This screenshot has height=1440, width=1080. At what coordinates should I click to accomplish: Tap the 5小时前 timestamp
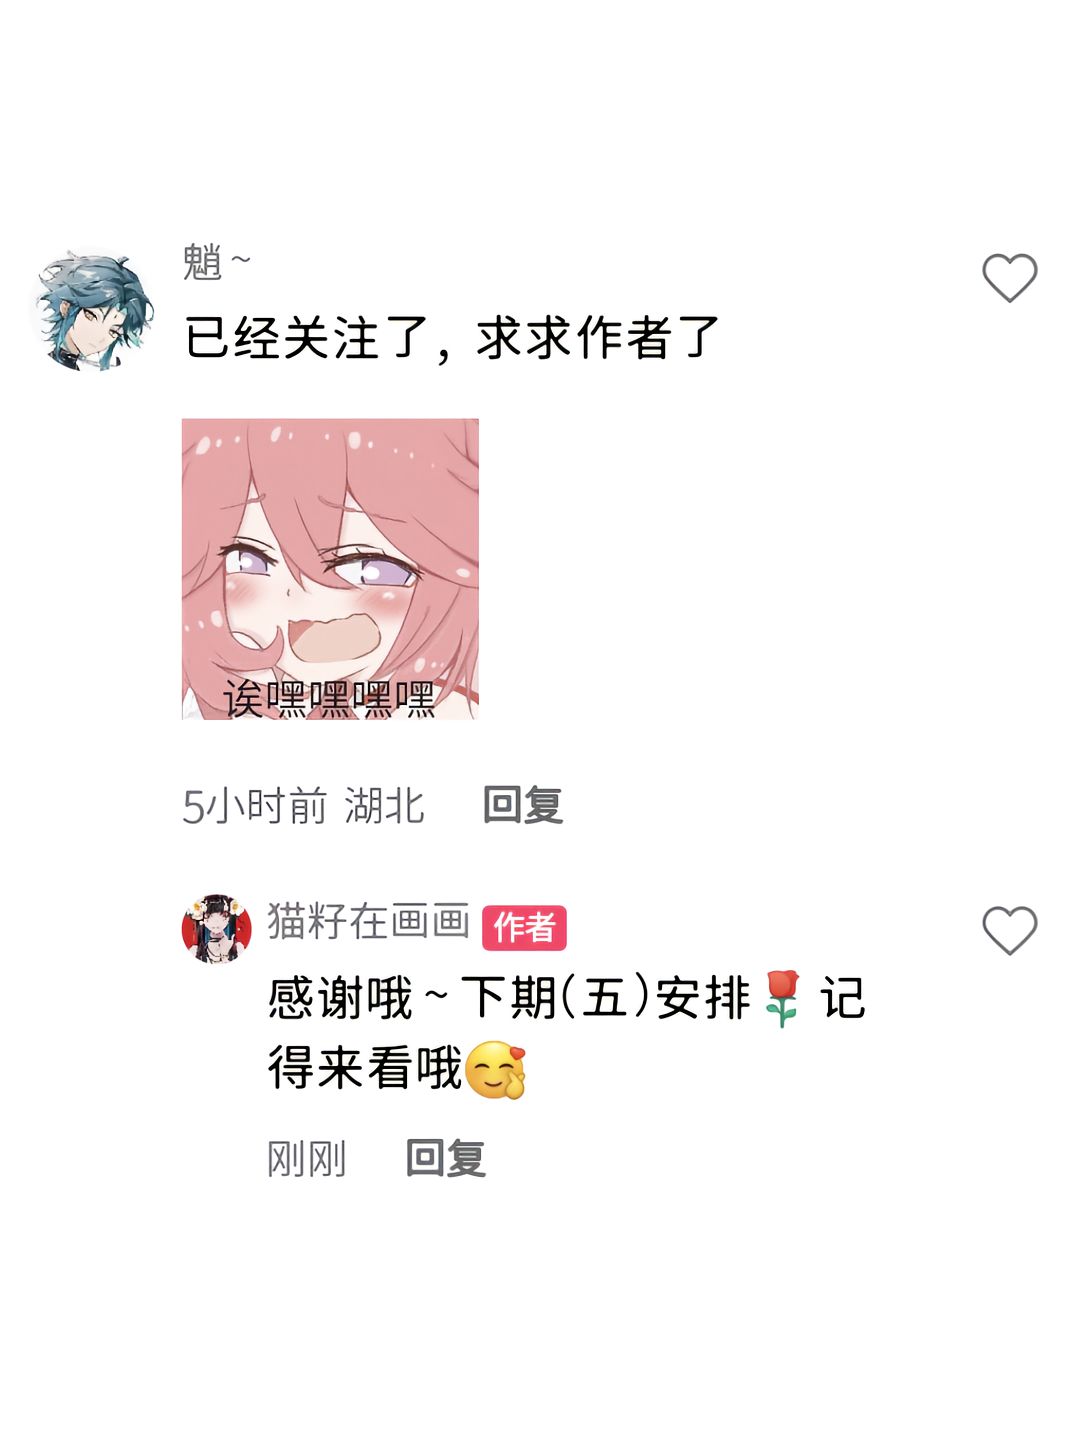(x=254, y=806)
